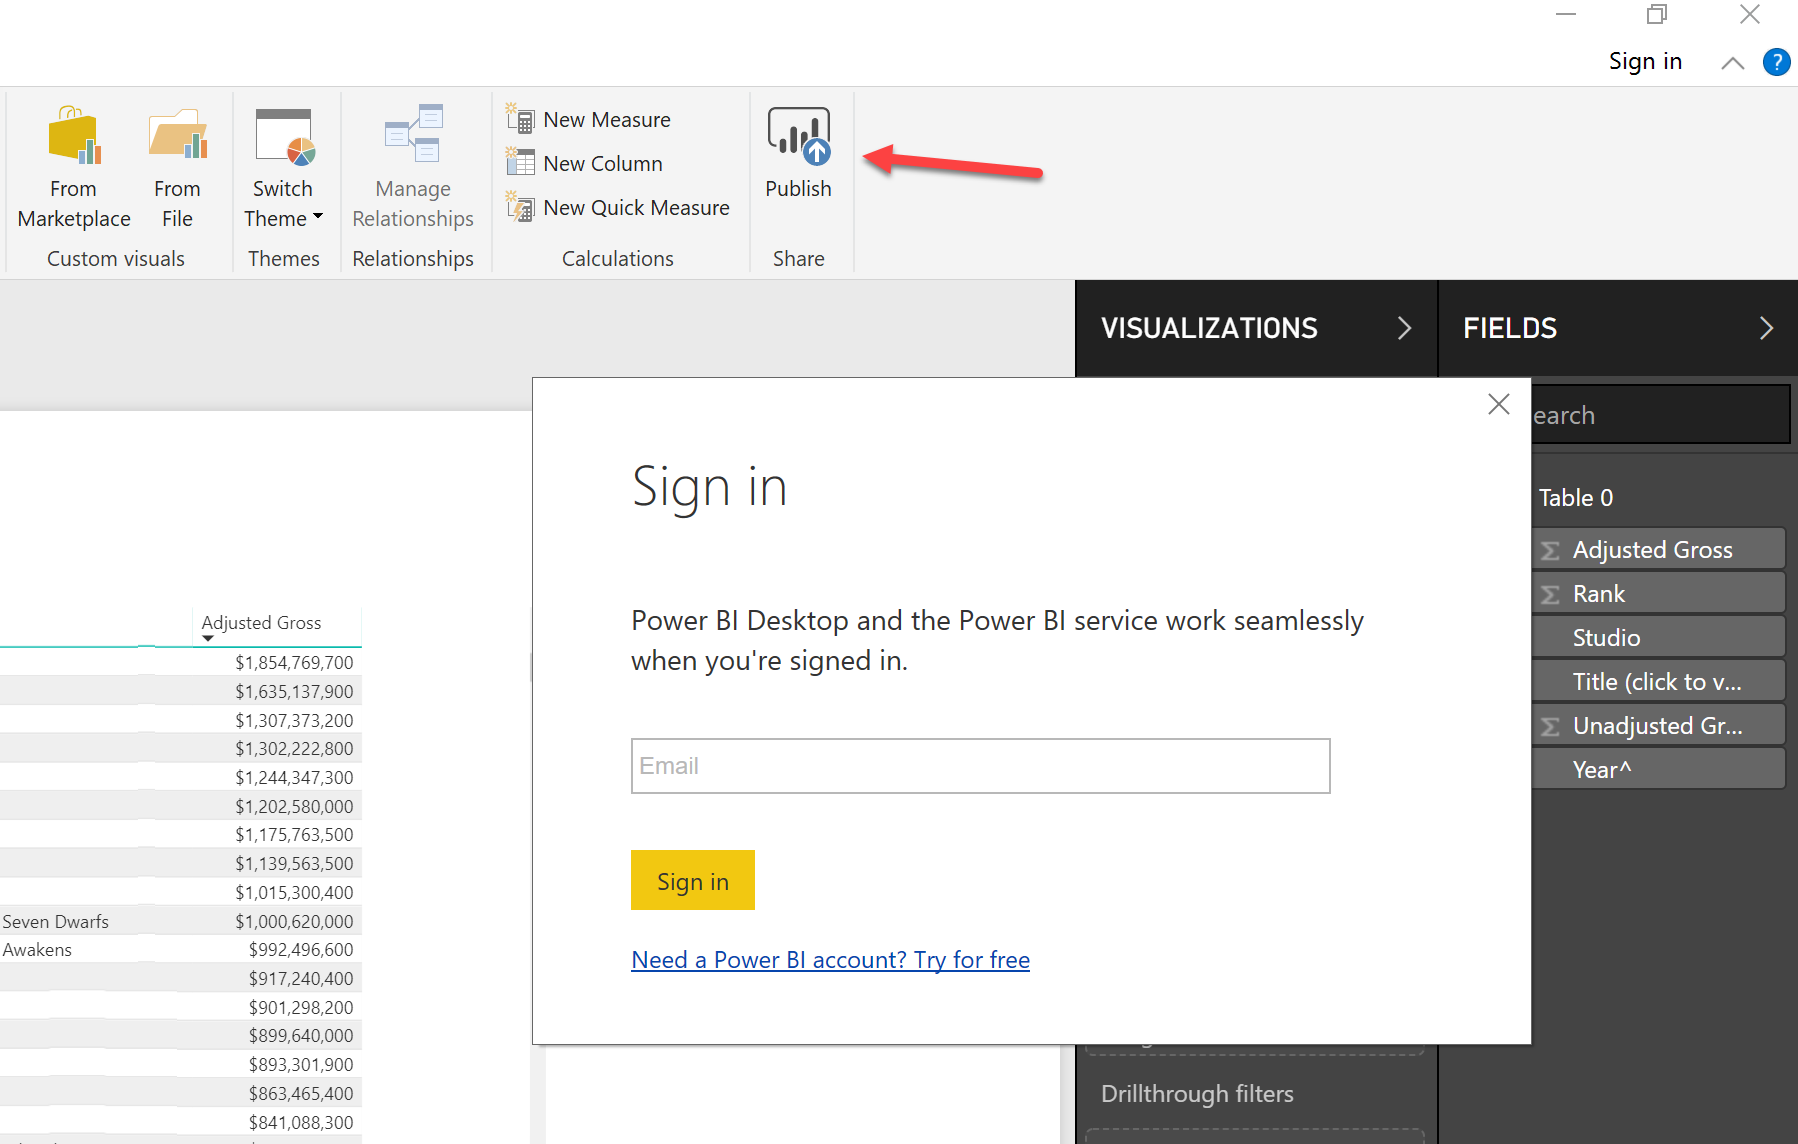Select the Table 0 entry
Screen dimensions: 1798x1144
1576,498
